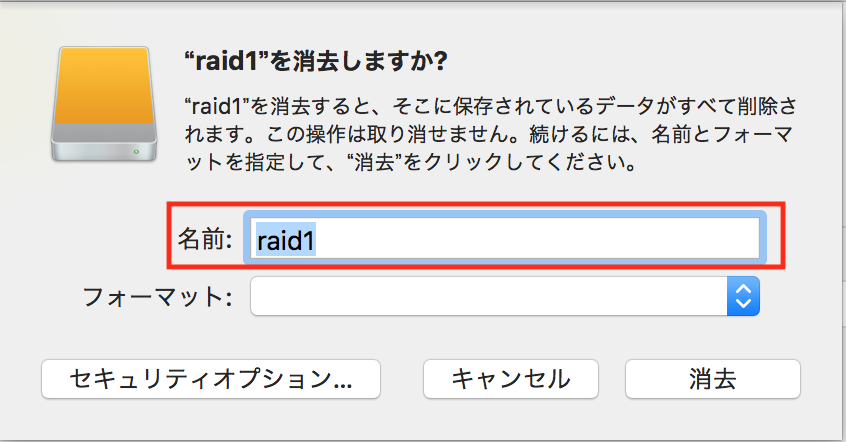Click the downward chevron in the blue format control
The height and width of the screenshot is (442, 846).
(x=743, y=304)
